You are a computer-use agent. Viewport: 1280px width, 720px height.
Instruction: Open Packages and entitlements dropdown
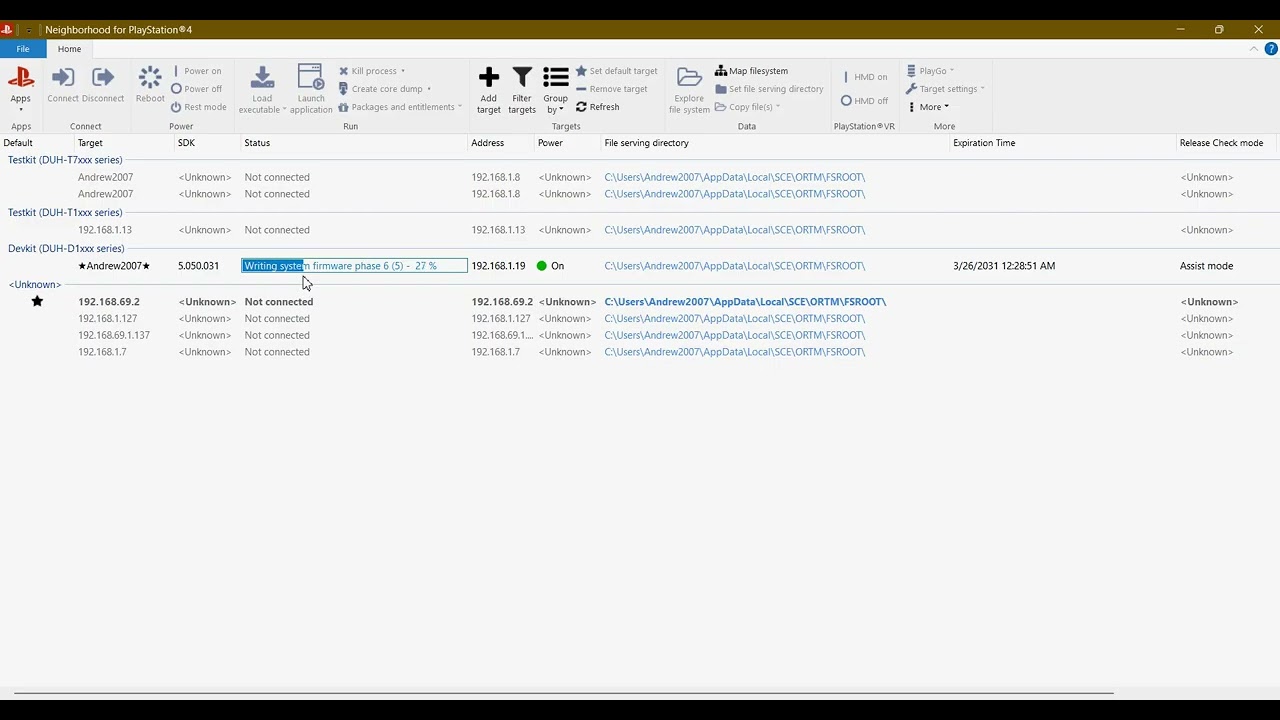pos(400,107)
